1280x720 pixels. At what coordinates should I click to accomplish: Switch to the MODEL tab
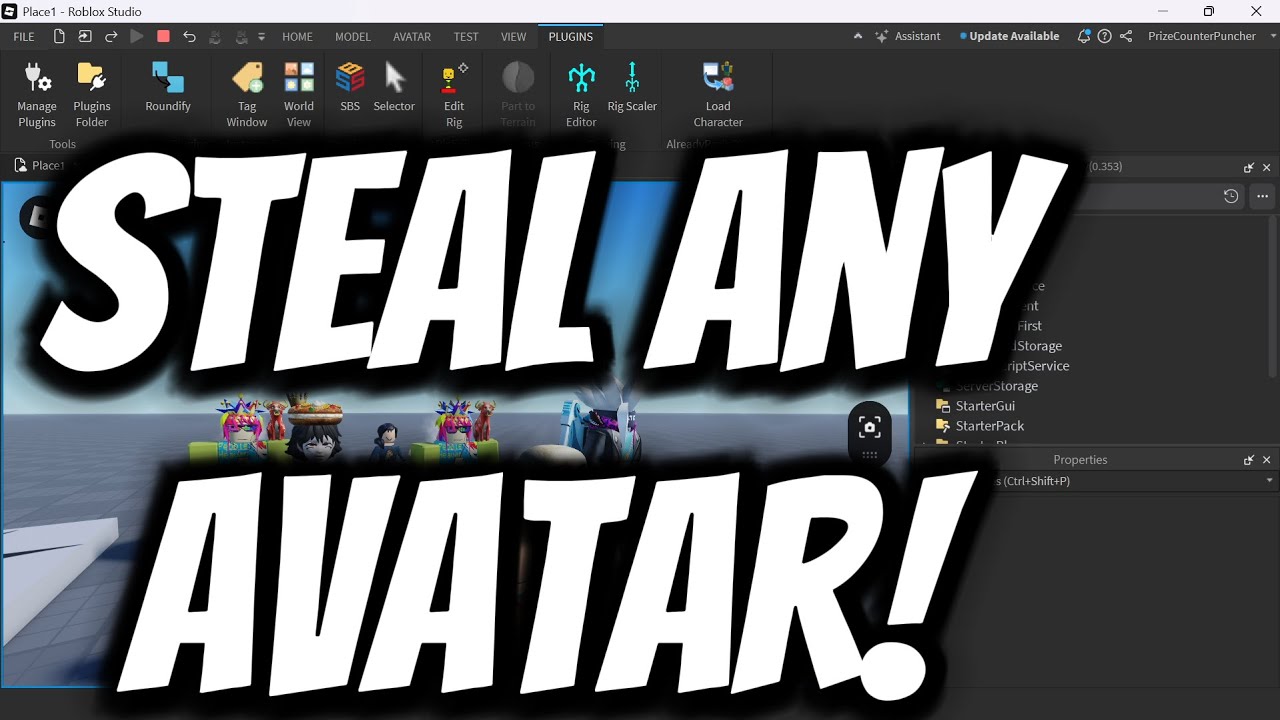[353, 36]
